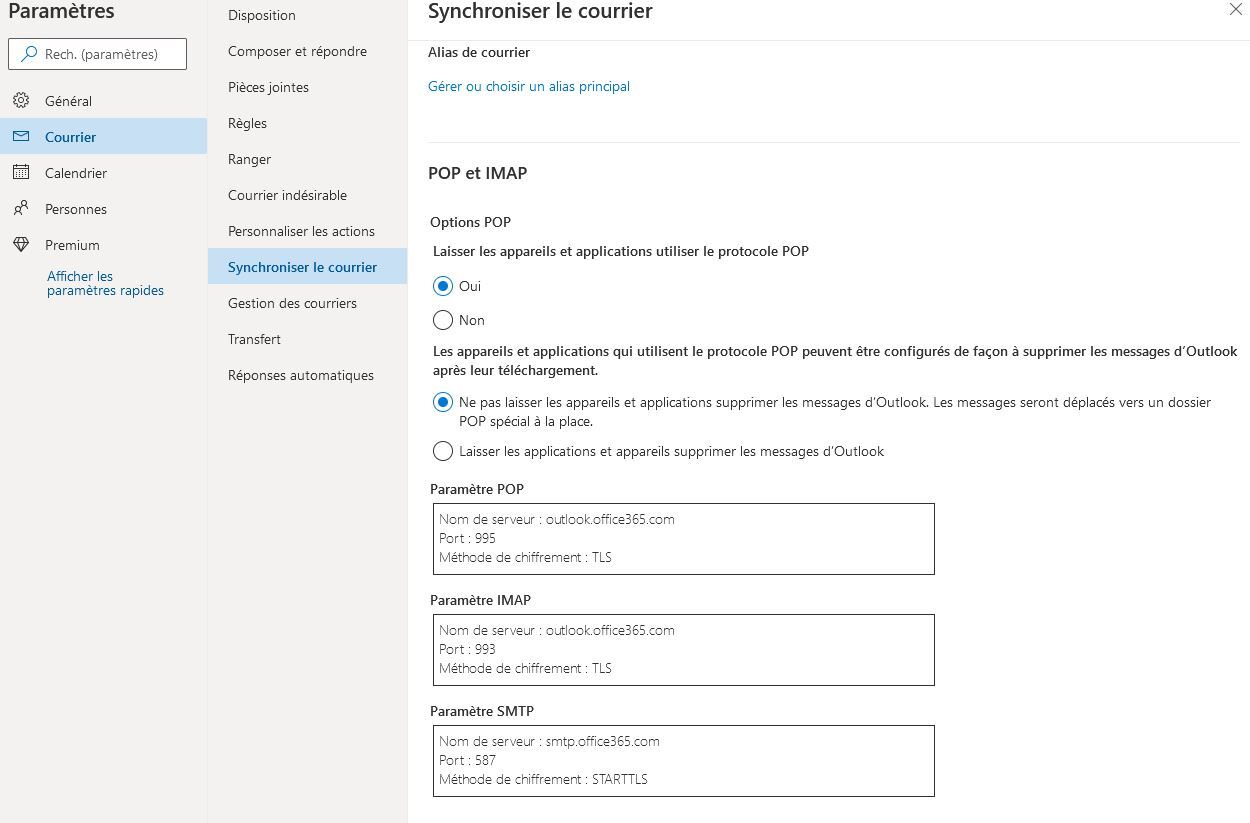Click the Personnes people icon
The width and height of the screenshot is (1250, 823).
(x=21, y=209)
